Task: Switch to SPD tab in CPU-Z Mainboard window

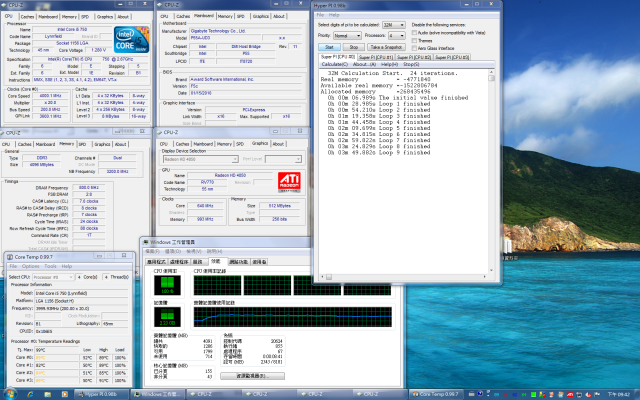Action: tap(241, 16)
